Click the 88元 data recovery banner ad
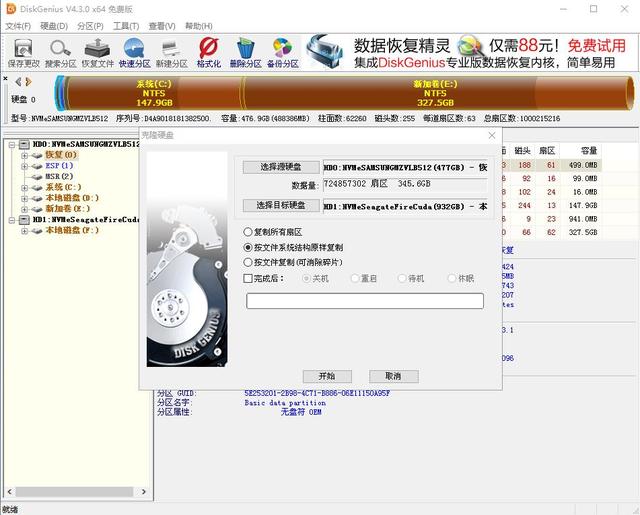 469,53
